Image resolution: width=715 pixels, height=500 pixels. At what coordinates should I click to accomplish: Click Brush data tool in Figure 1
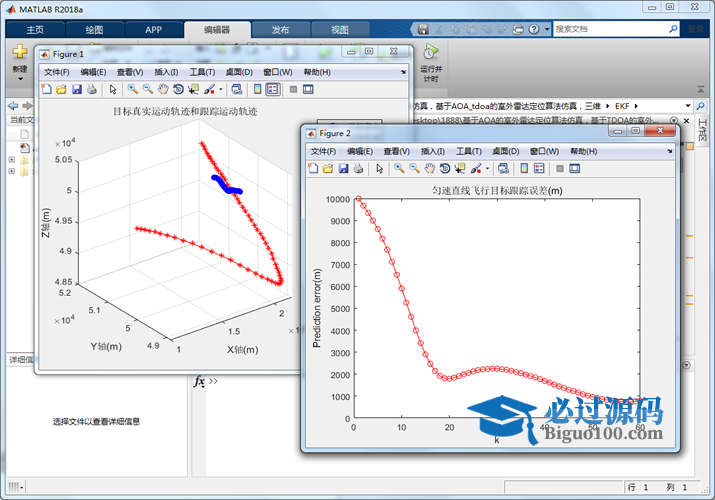click(209, 89)
